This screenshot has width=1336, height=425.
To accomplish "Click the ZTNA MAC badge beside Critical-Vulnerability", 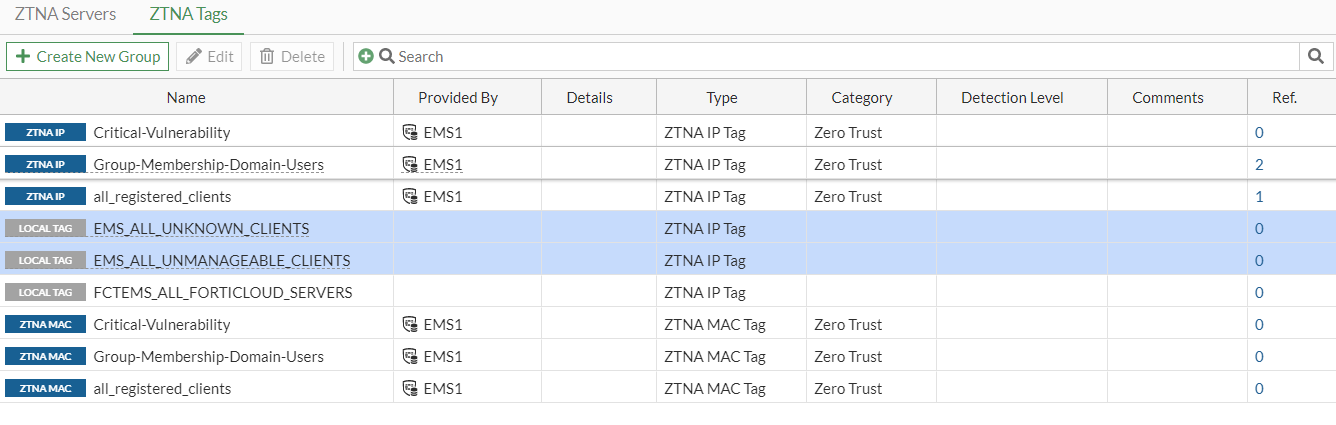I will (x=45, y=324).
